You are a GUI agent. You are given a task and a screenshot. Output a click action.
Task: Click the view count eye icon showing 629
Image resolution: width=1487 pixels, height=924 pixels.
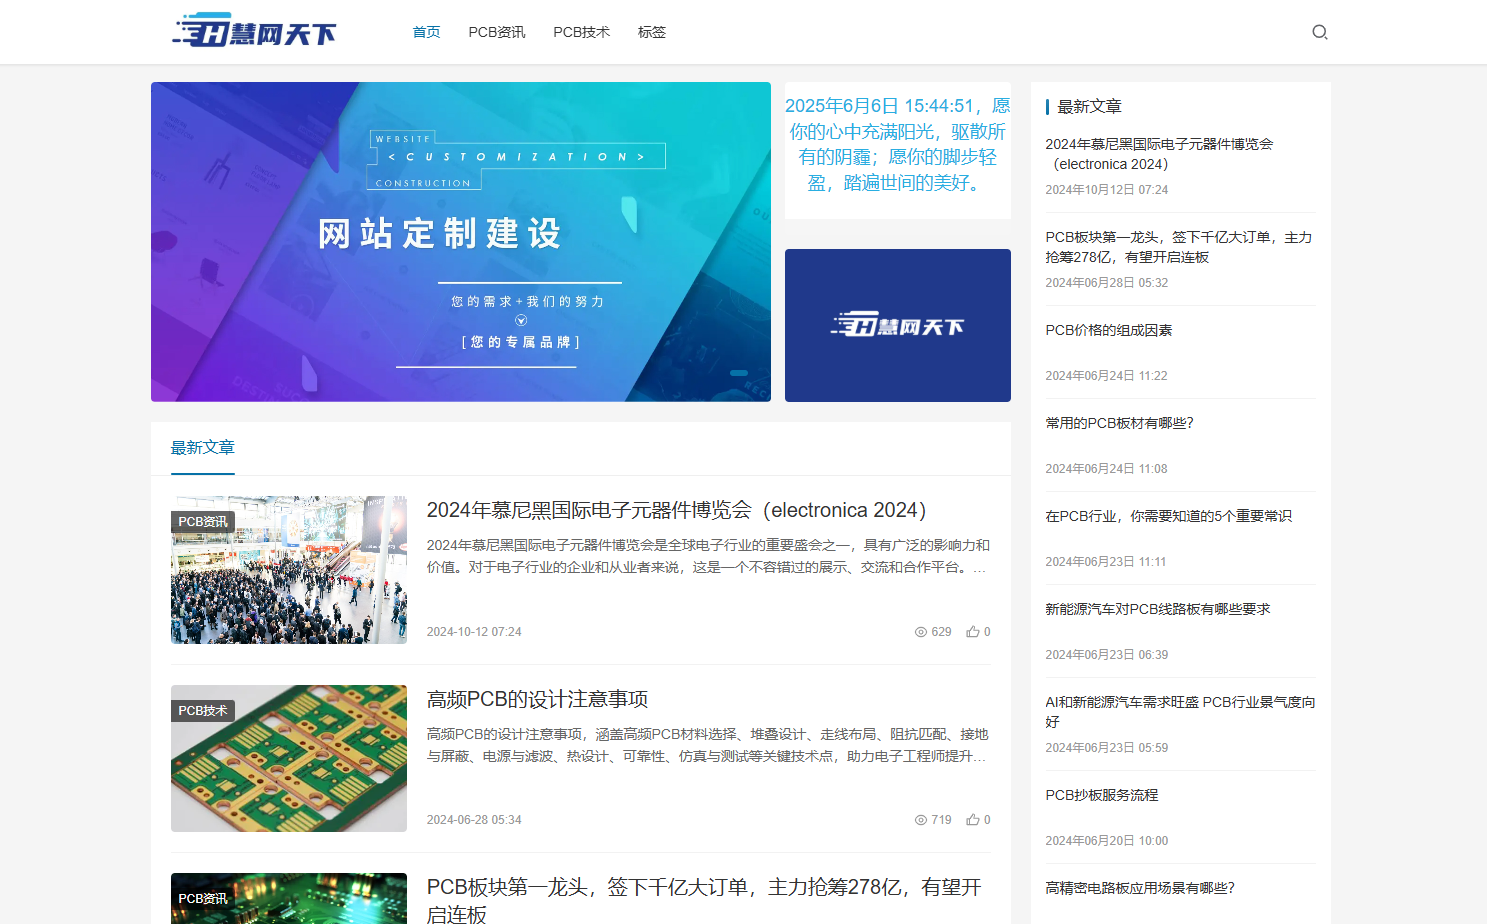(921, 632)
